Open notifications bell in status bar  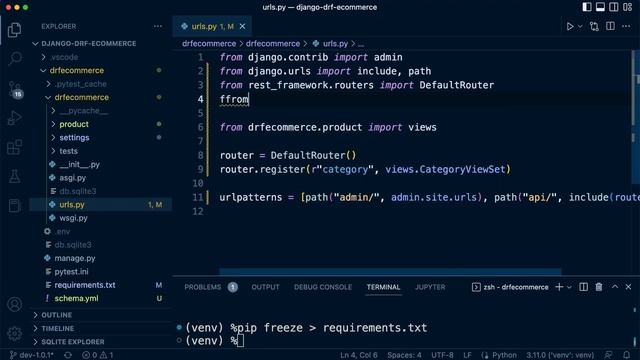tap(627, 355)
